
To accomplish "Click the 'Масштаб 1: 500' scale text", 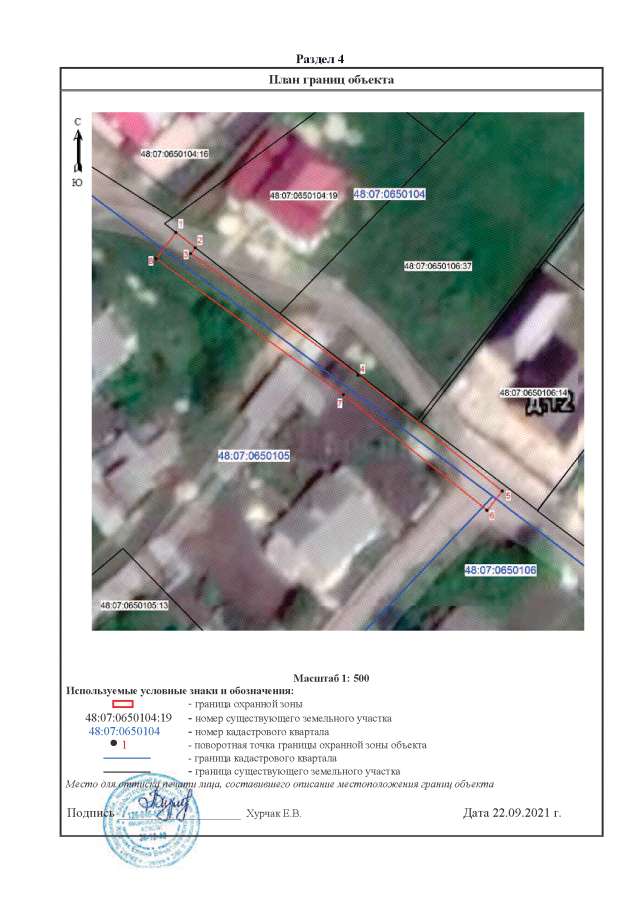I will tap(331, 679).
